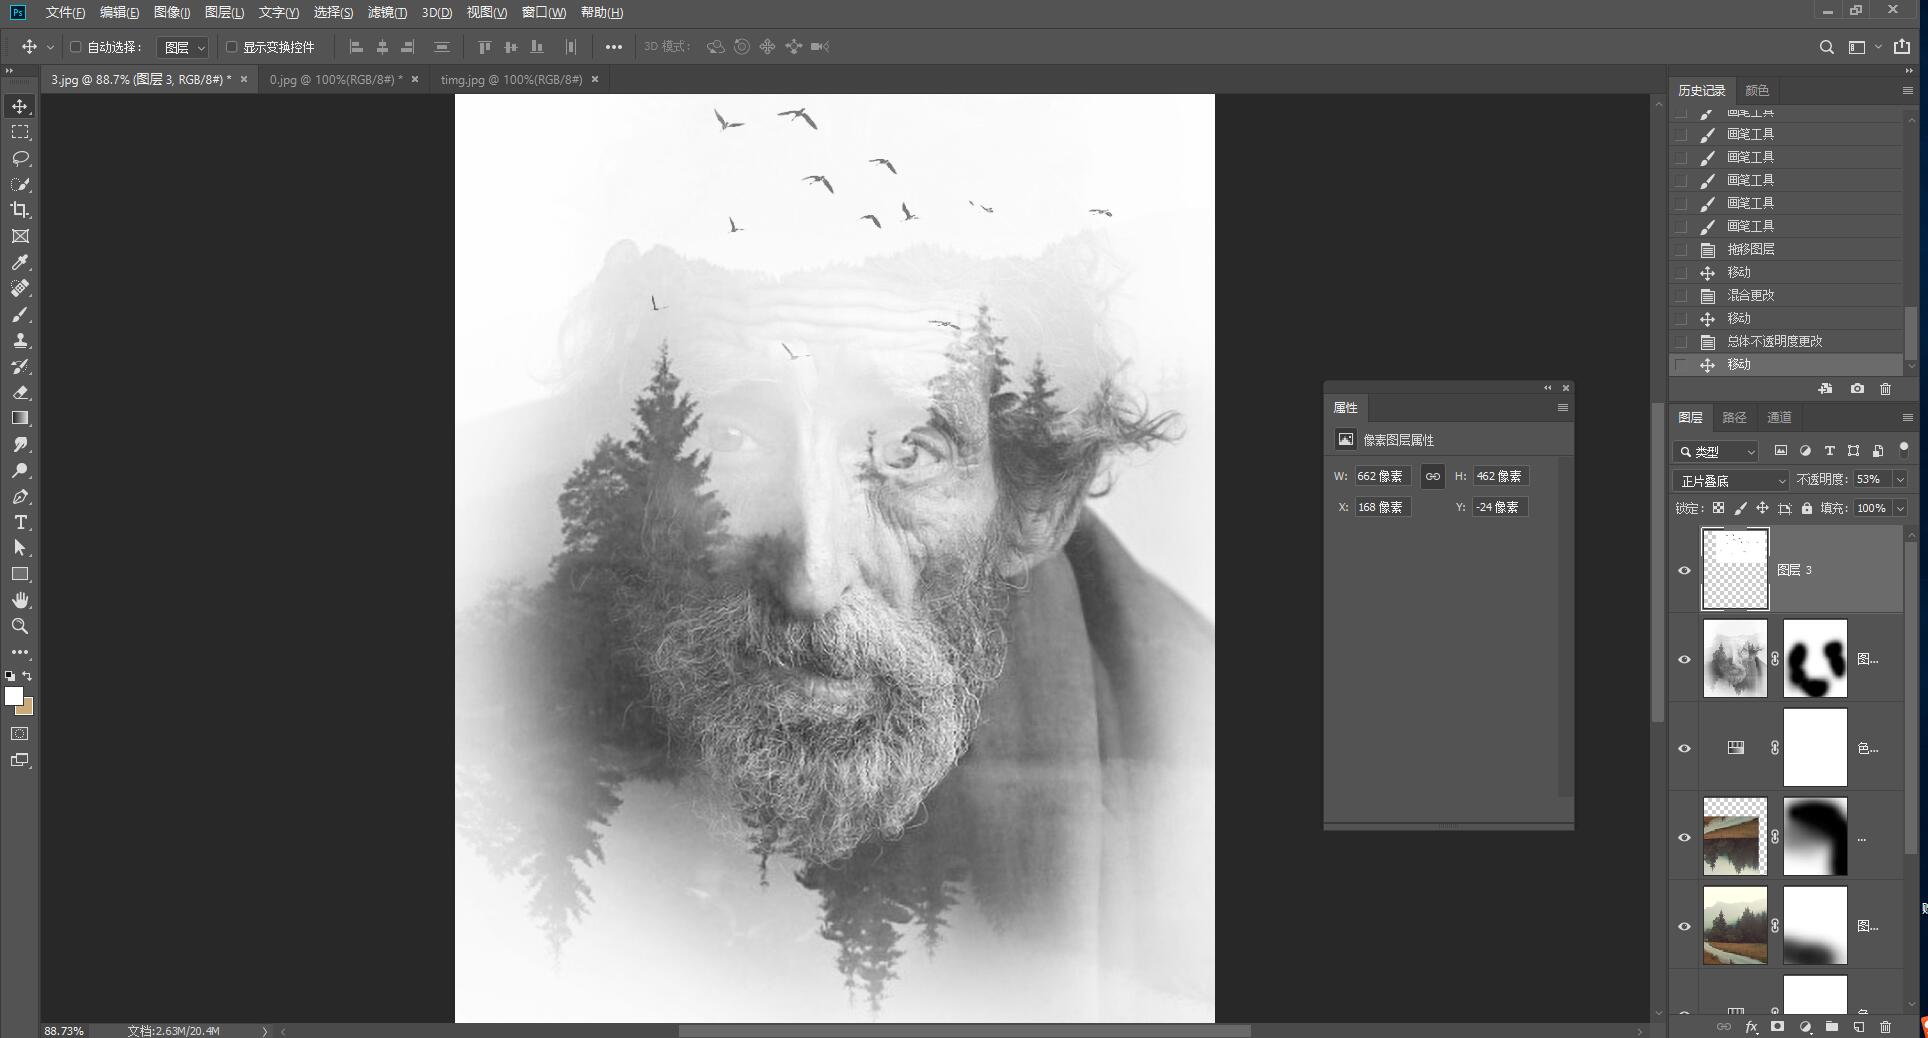Toggle lock all for the layer

pos(1806,508)
